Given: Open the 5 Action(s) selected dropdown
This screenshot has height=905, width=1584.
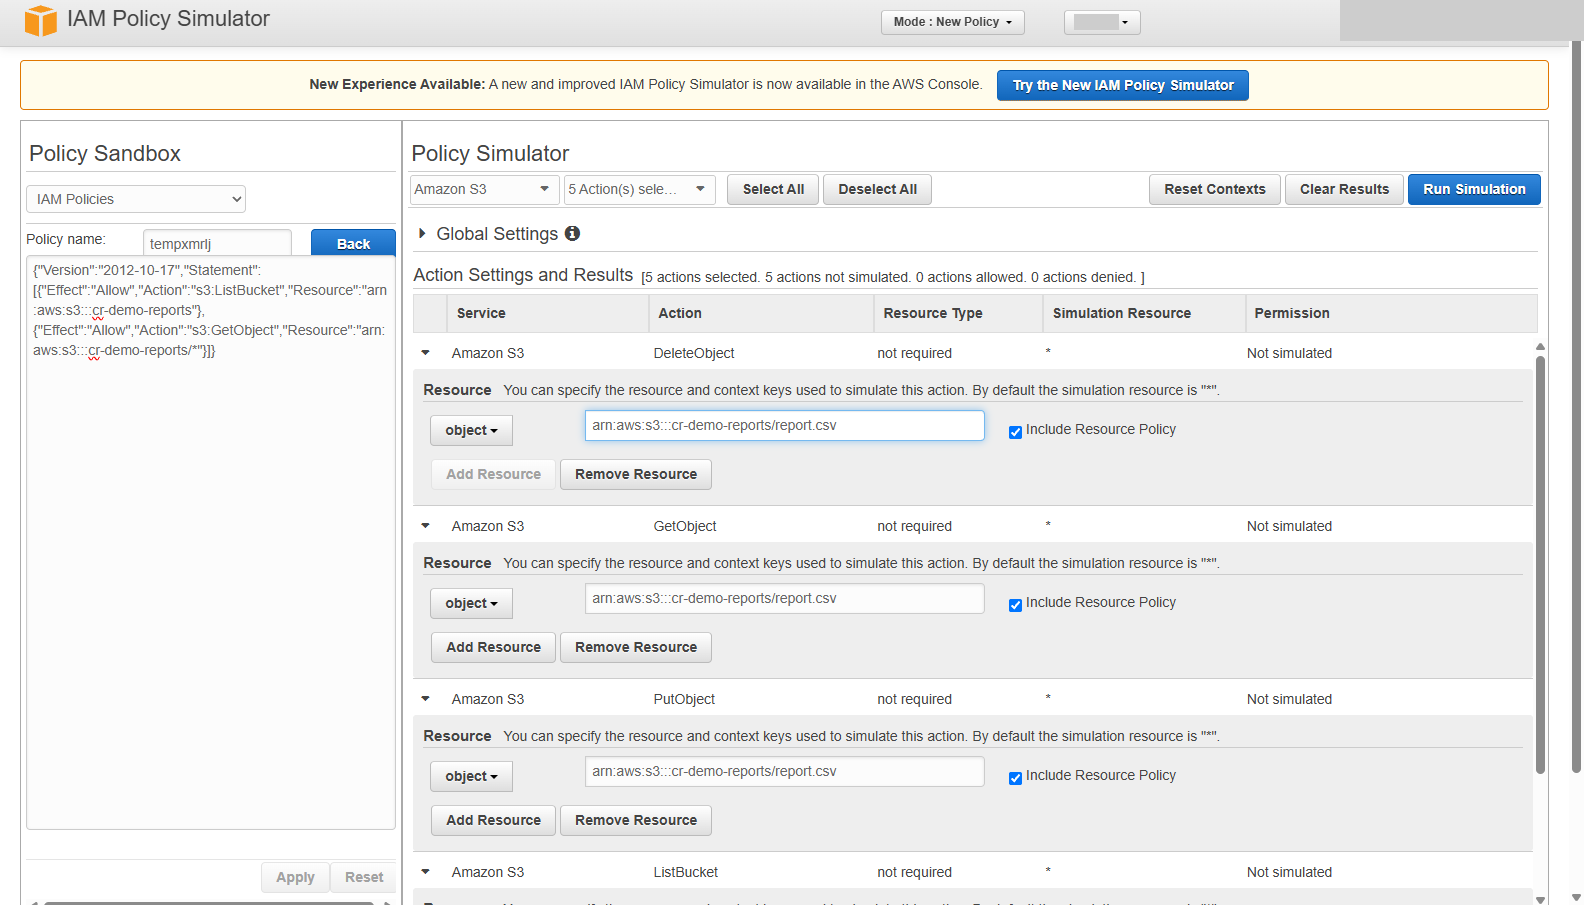Looking at the screenshot, I should [x=639, y=189].
